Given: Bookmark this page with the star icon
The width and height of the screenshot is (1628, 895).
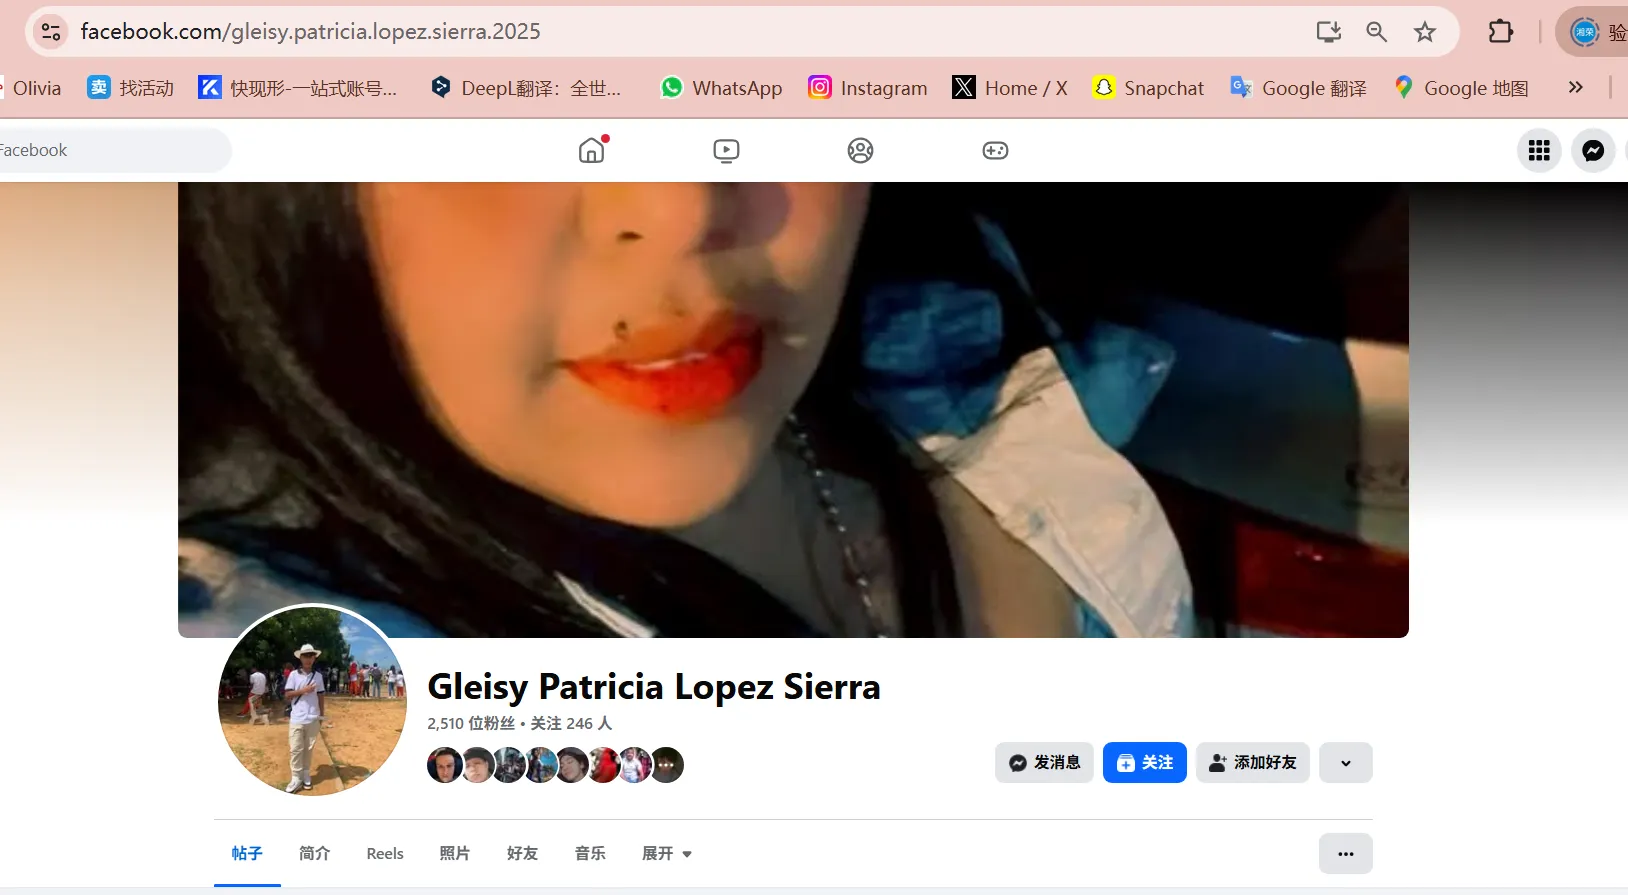Looking at the screenshot, I should 1425,32.
